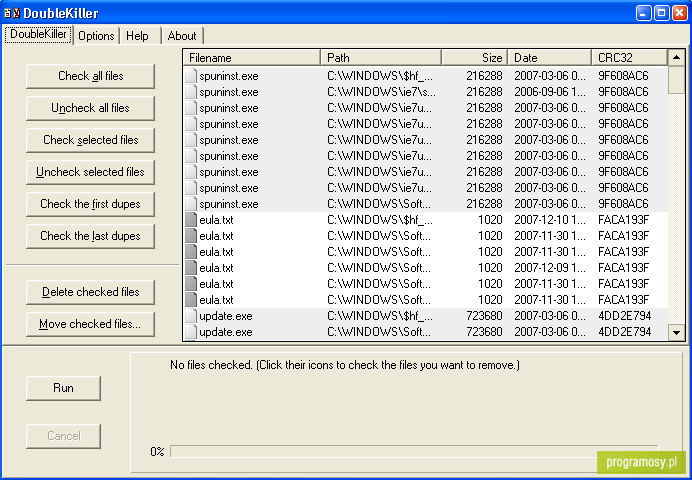
Task: Maximize the DoubleKiller window
Action: point(661,13)
